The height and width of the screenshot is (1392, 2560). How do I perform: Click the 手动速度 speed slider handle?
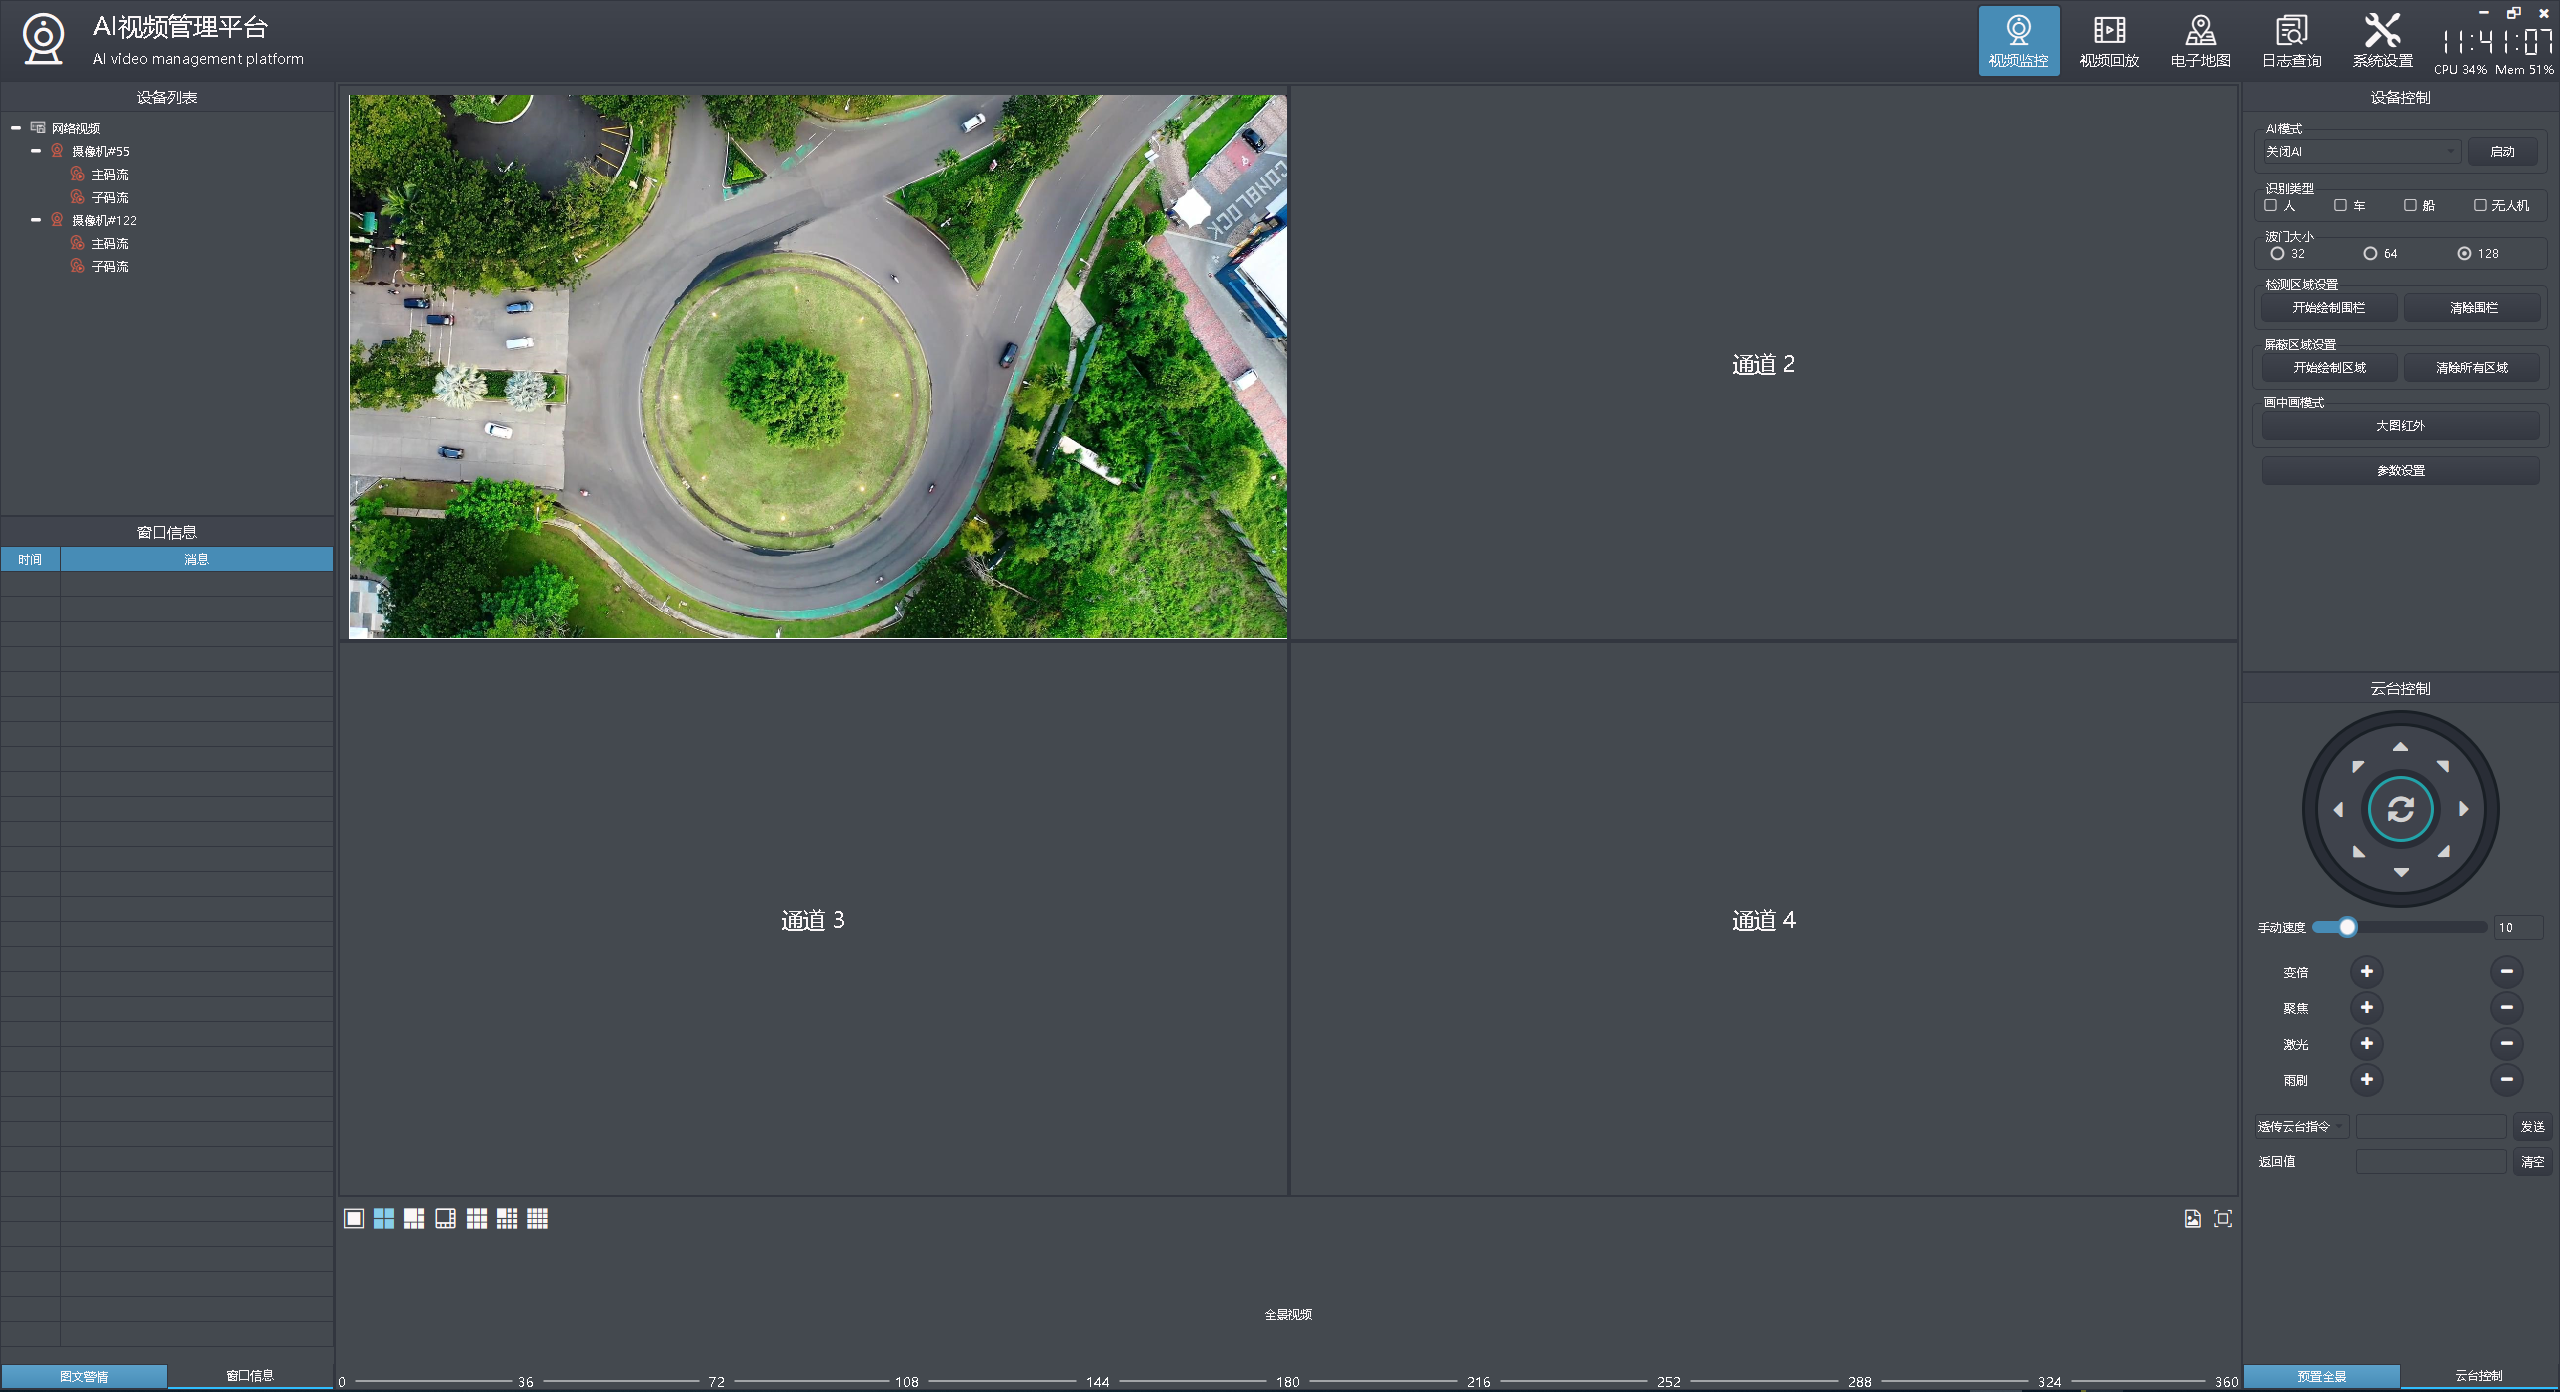tap(2347, 927)
